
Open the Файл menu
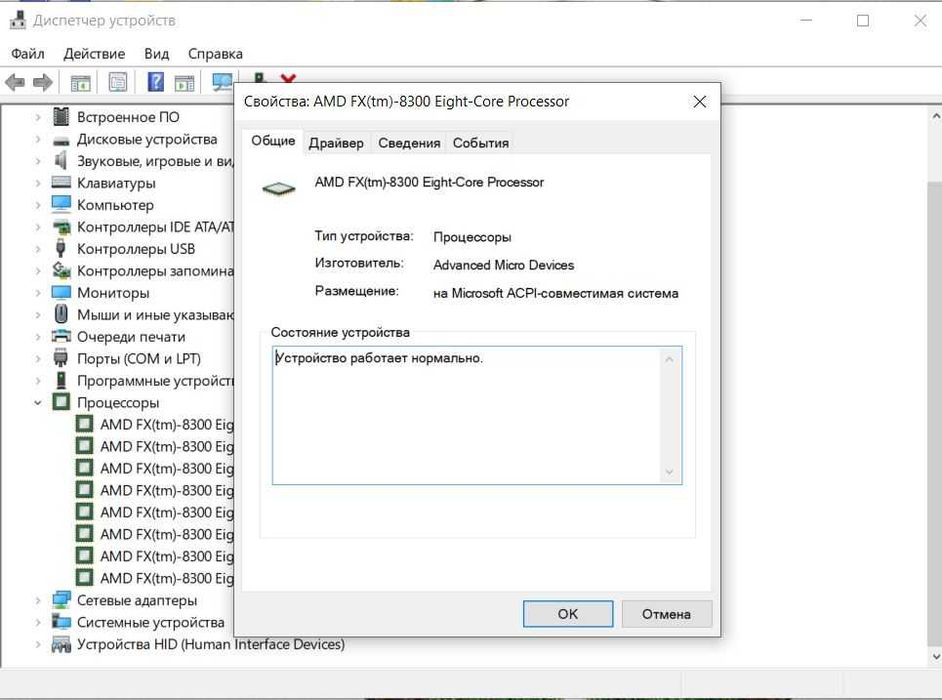point(28,54)
